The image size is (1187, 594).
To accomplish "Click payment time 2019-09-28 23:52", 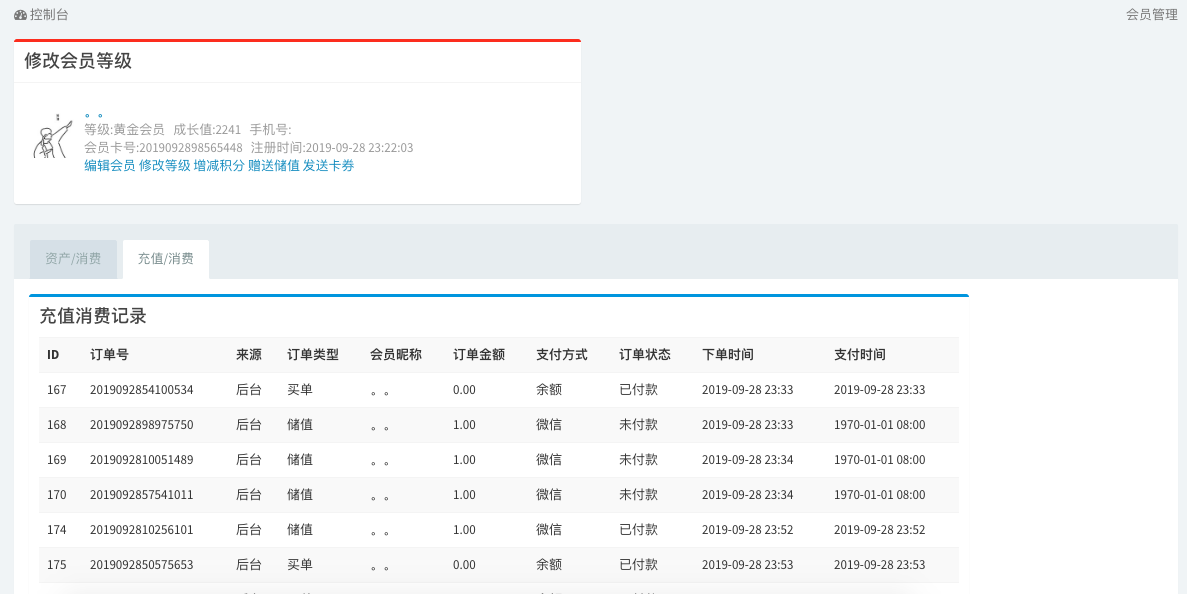I will click(x=880, y=530).
